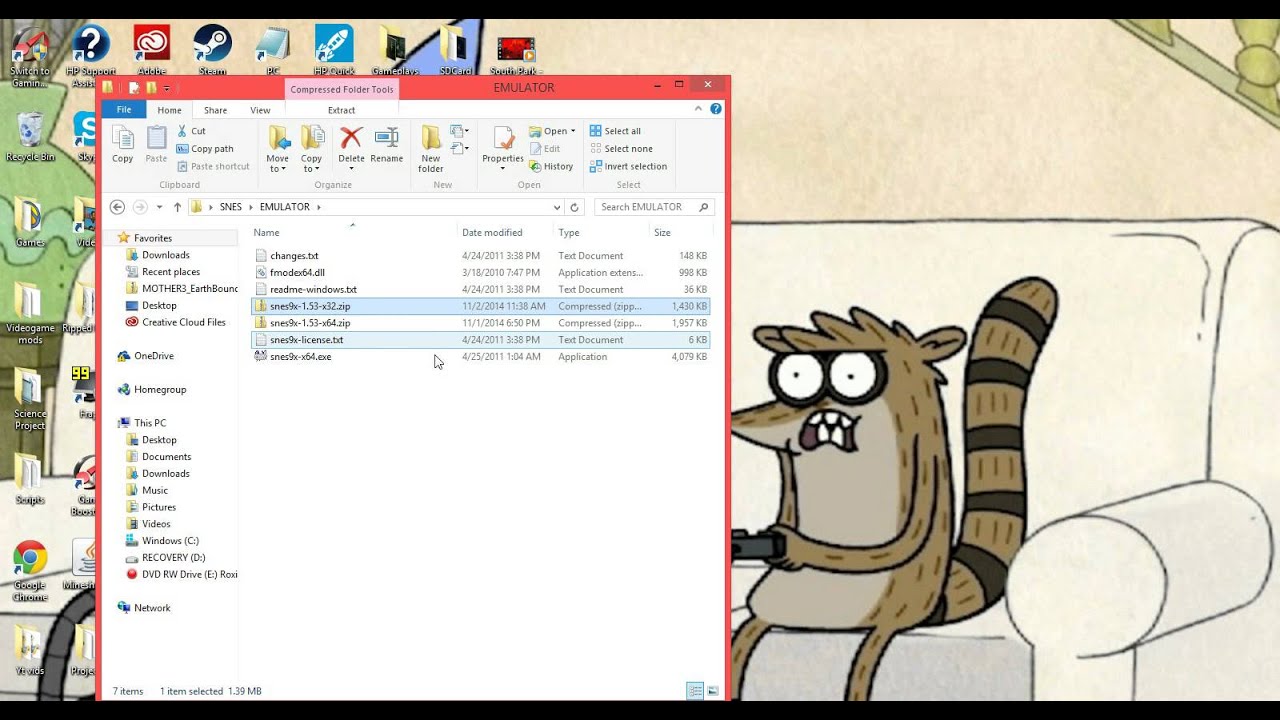Open the New item dropdown in the New group
Screen dimensions: 1280x720
point(460,131)
